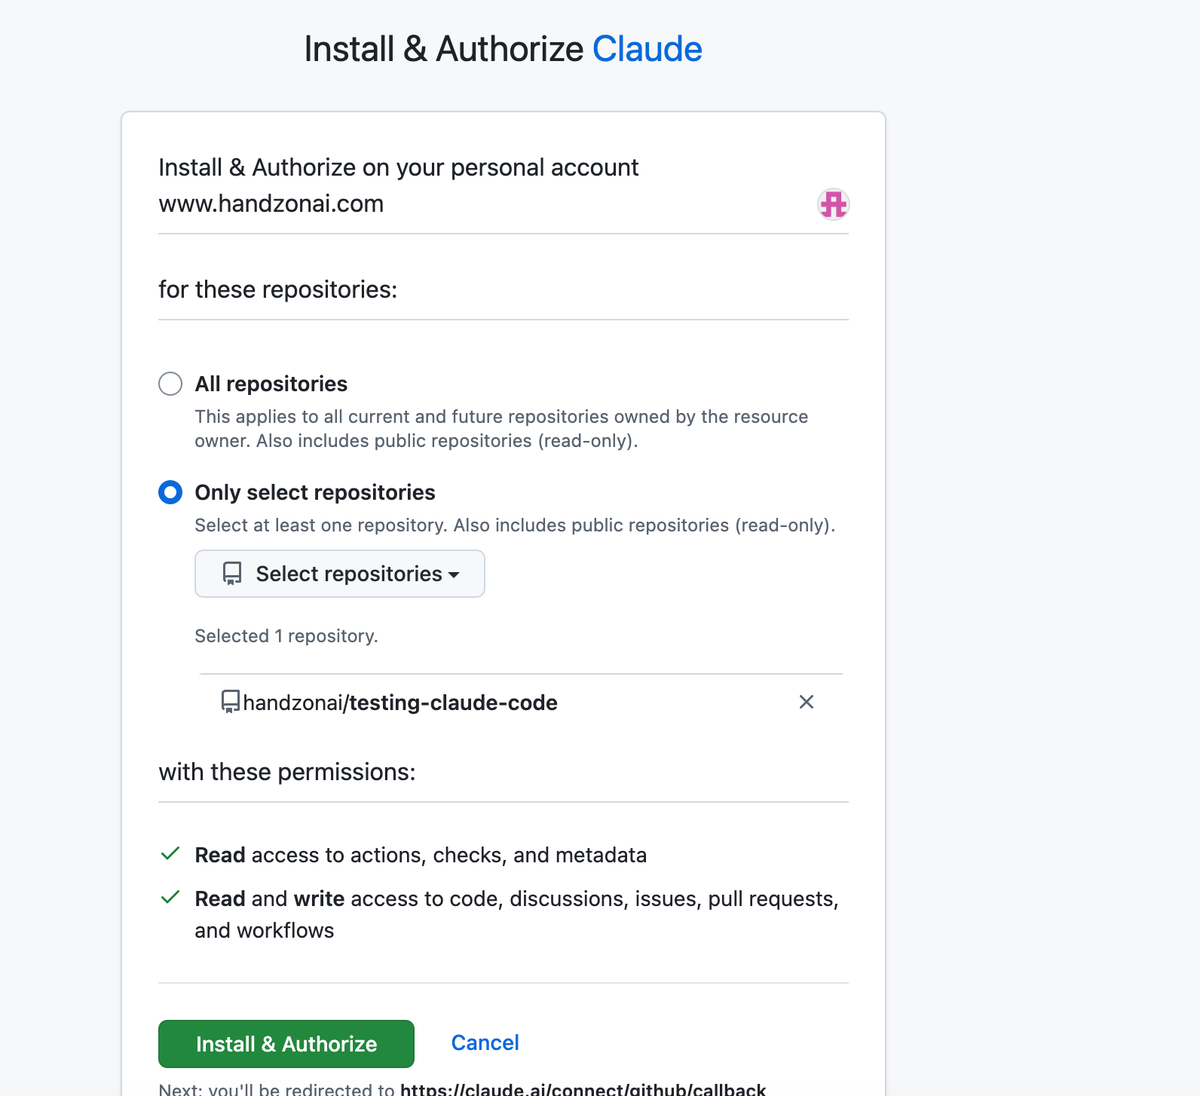
Task: Click the dropdown caret on Select repositories
Action: click(455, 574)
